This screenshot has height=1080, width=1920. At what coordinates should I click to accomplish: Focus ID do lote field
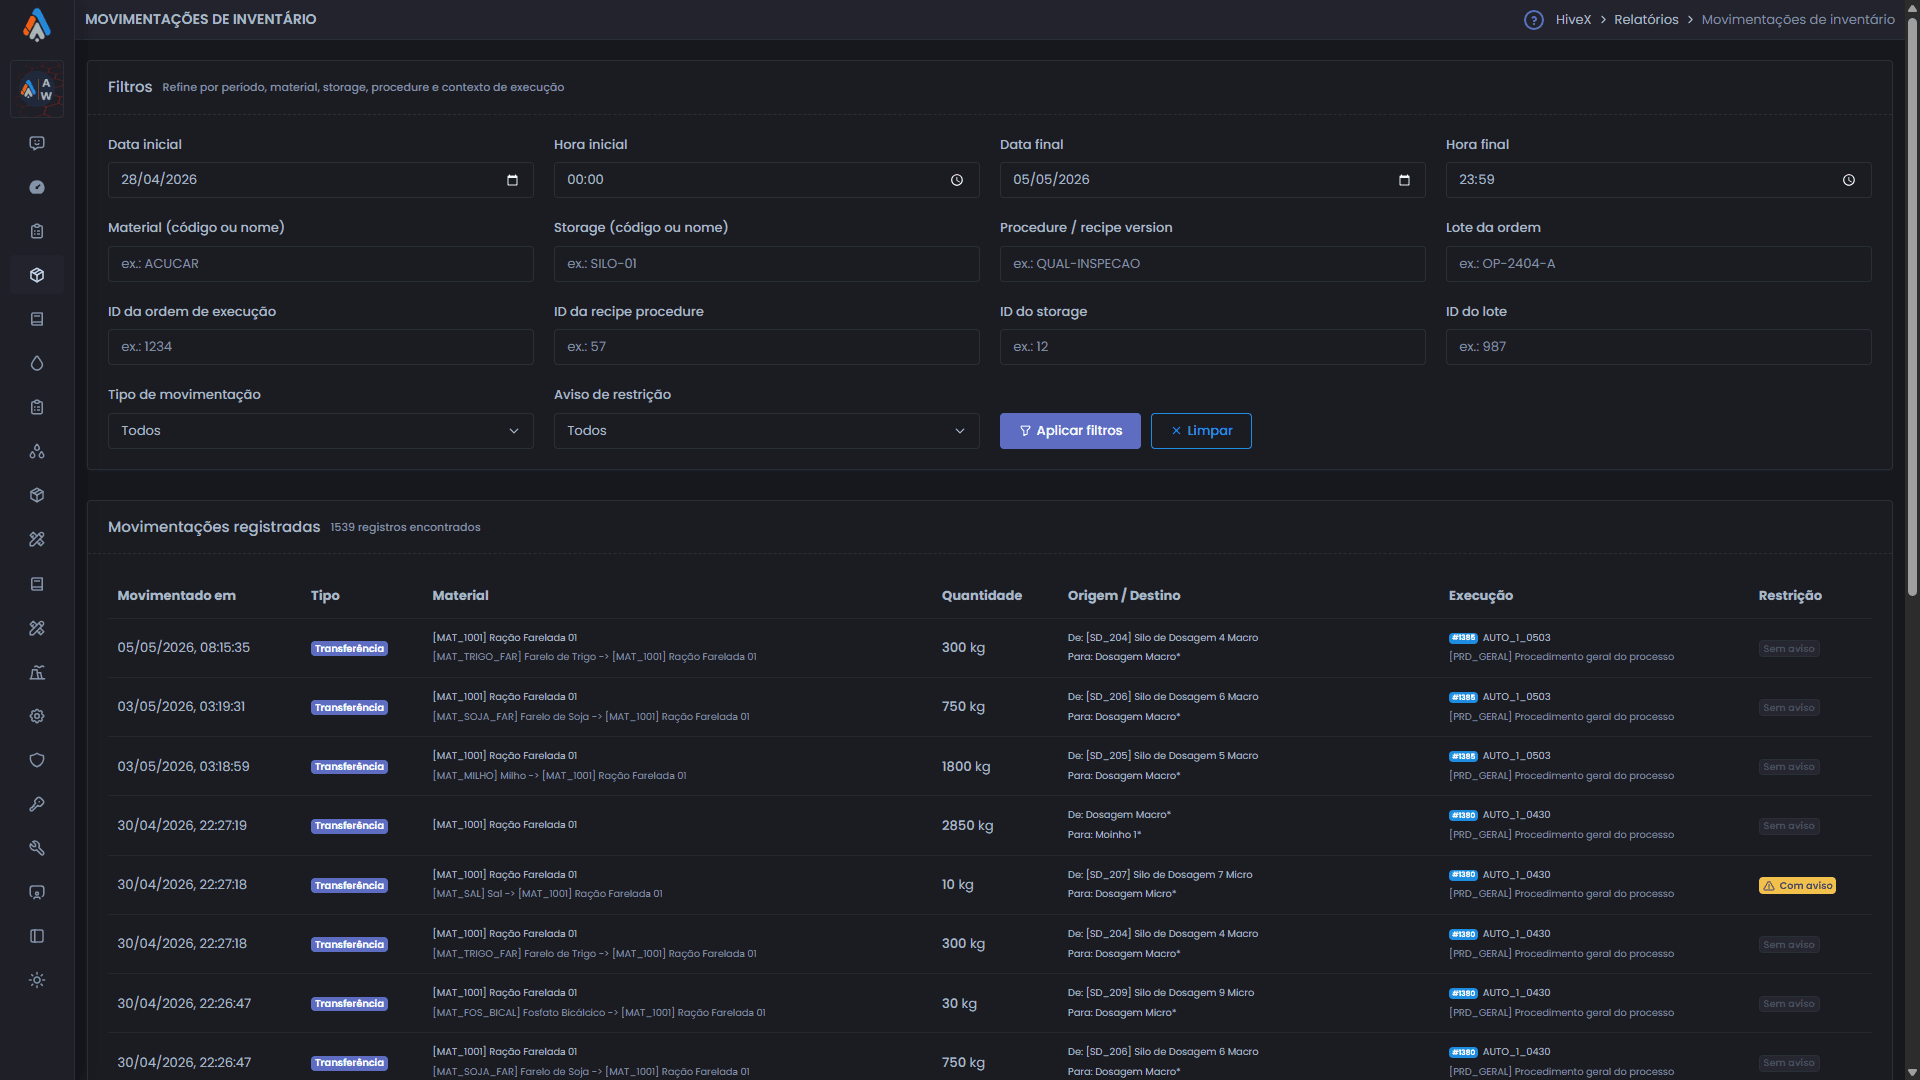tap(1658, 347)
